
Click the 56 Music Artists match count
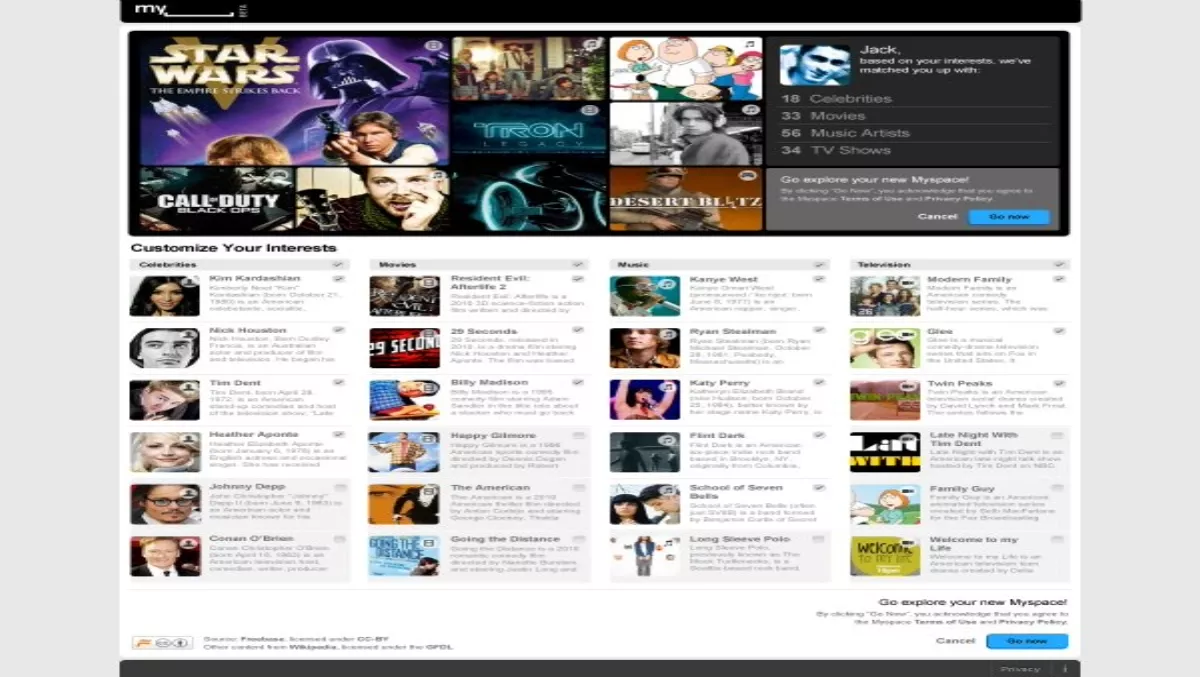coord(845,133)
